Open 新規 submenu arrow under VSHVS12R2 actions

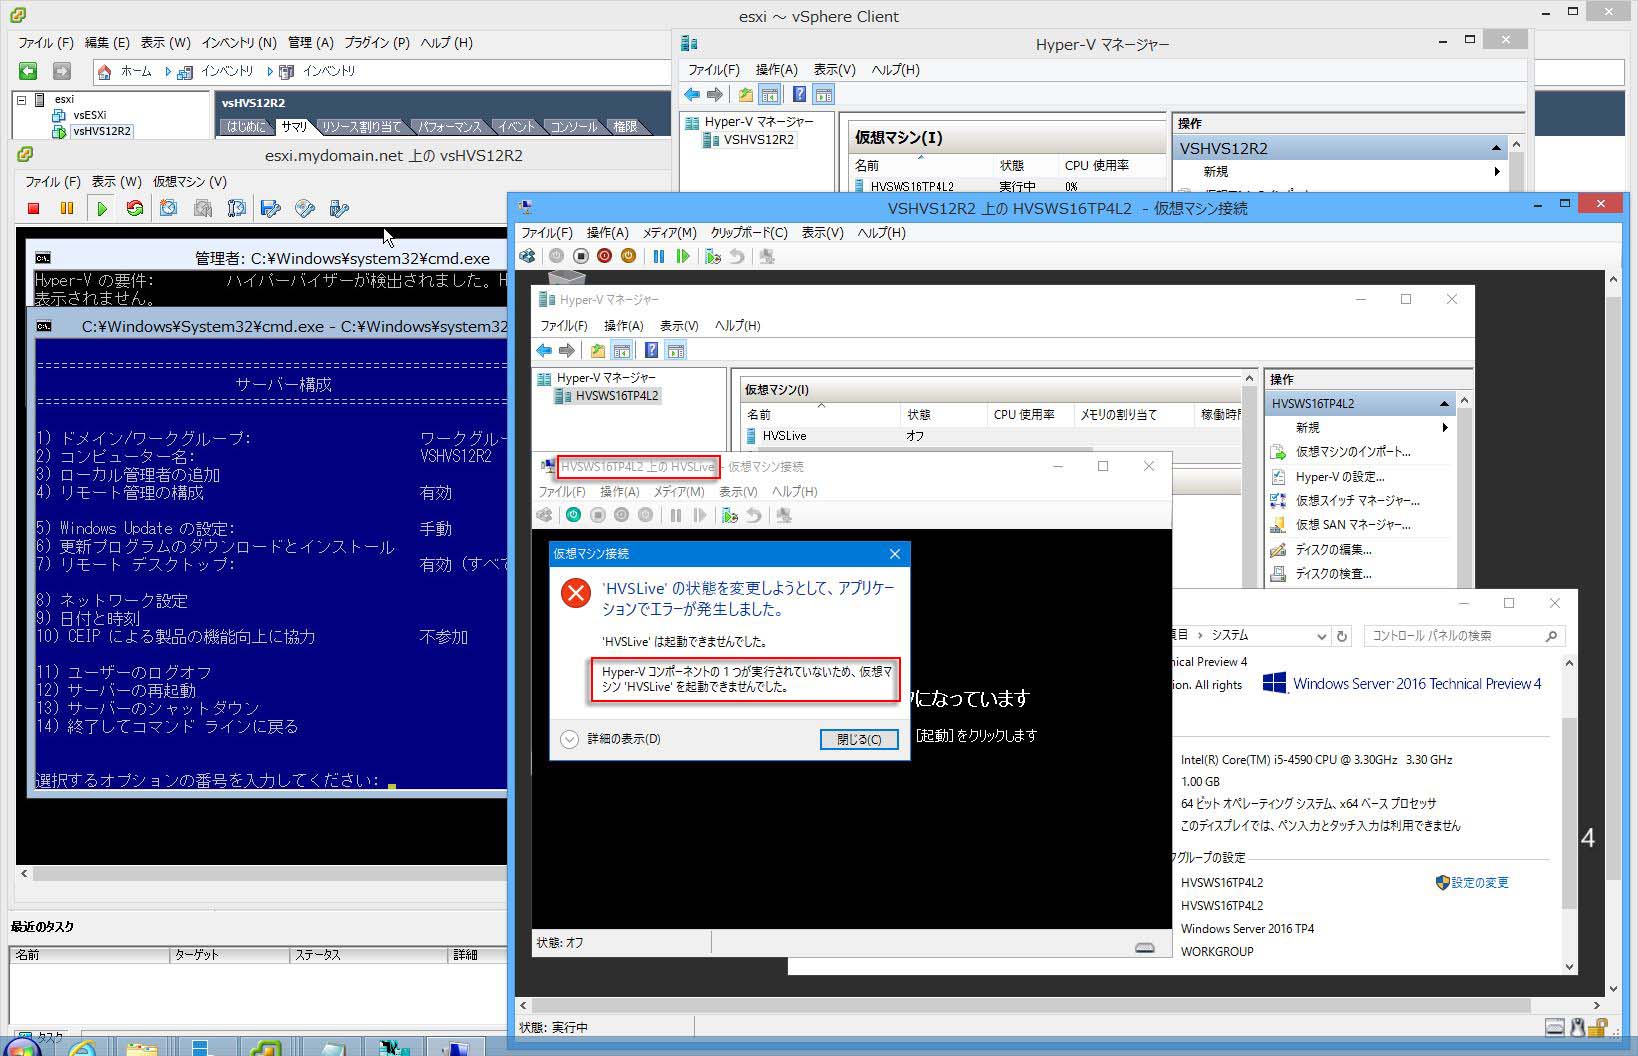point(1497,172)
